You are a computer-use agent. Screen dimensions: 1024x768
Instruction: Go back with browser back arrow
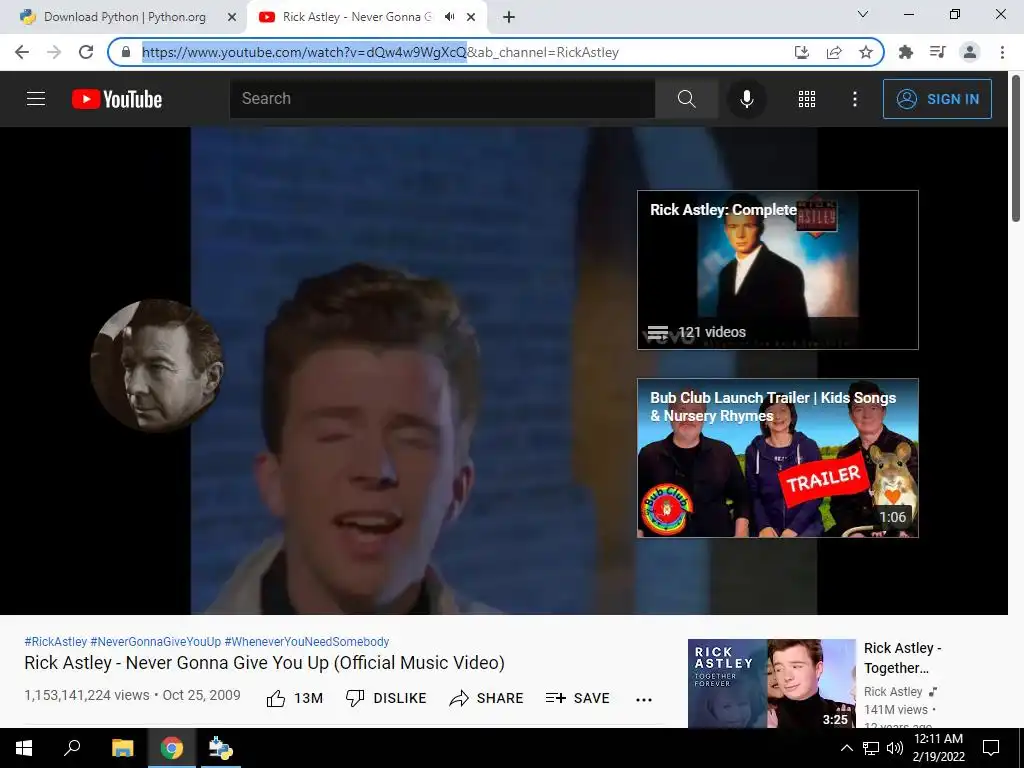pos(22,52)
